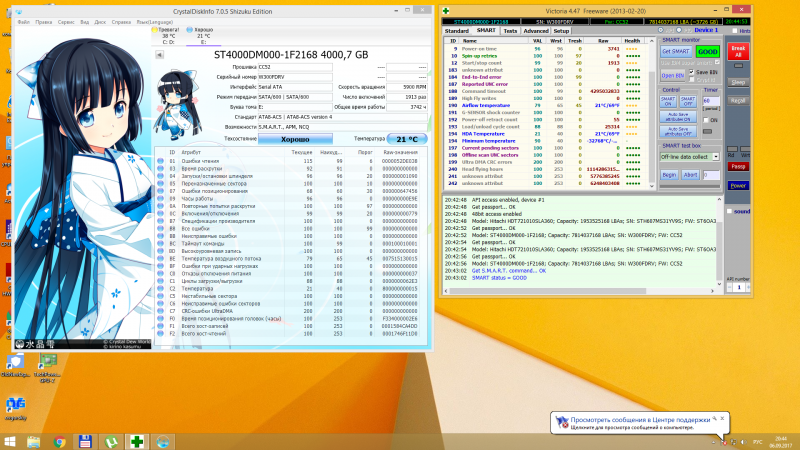Image resolution: width=800 pixels, height=450 pixels.
Task: Click the Timer period input field
Action: pos(711,101)
